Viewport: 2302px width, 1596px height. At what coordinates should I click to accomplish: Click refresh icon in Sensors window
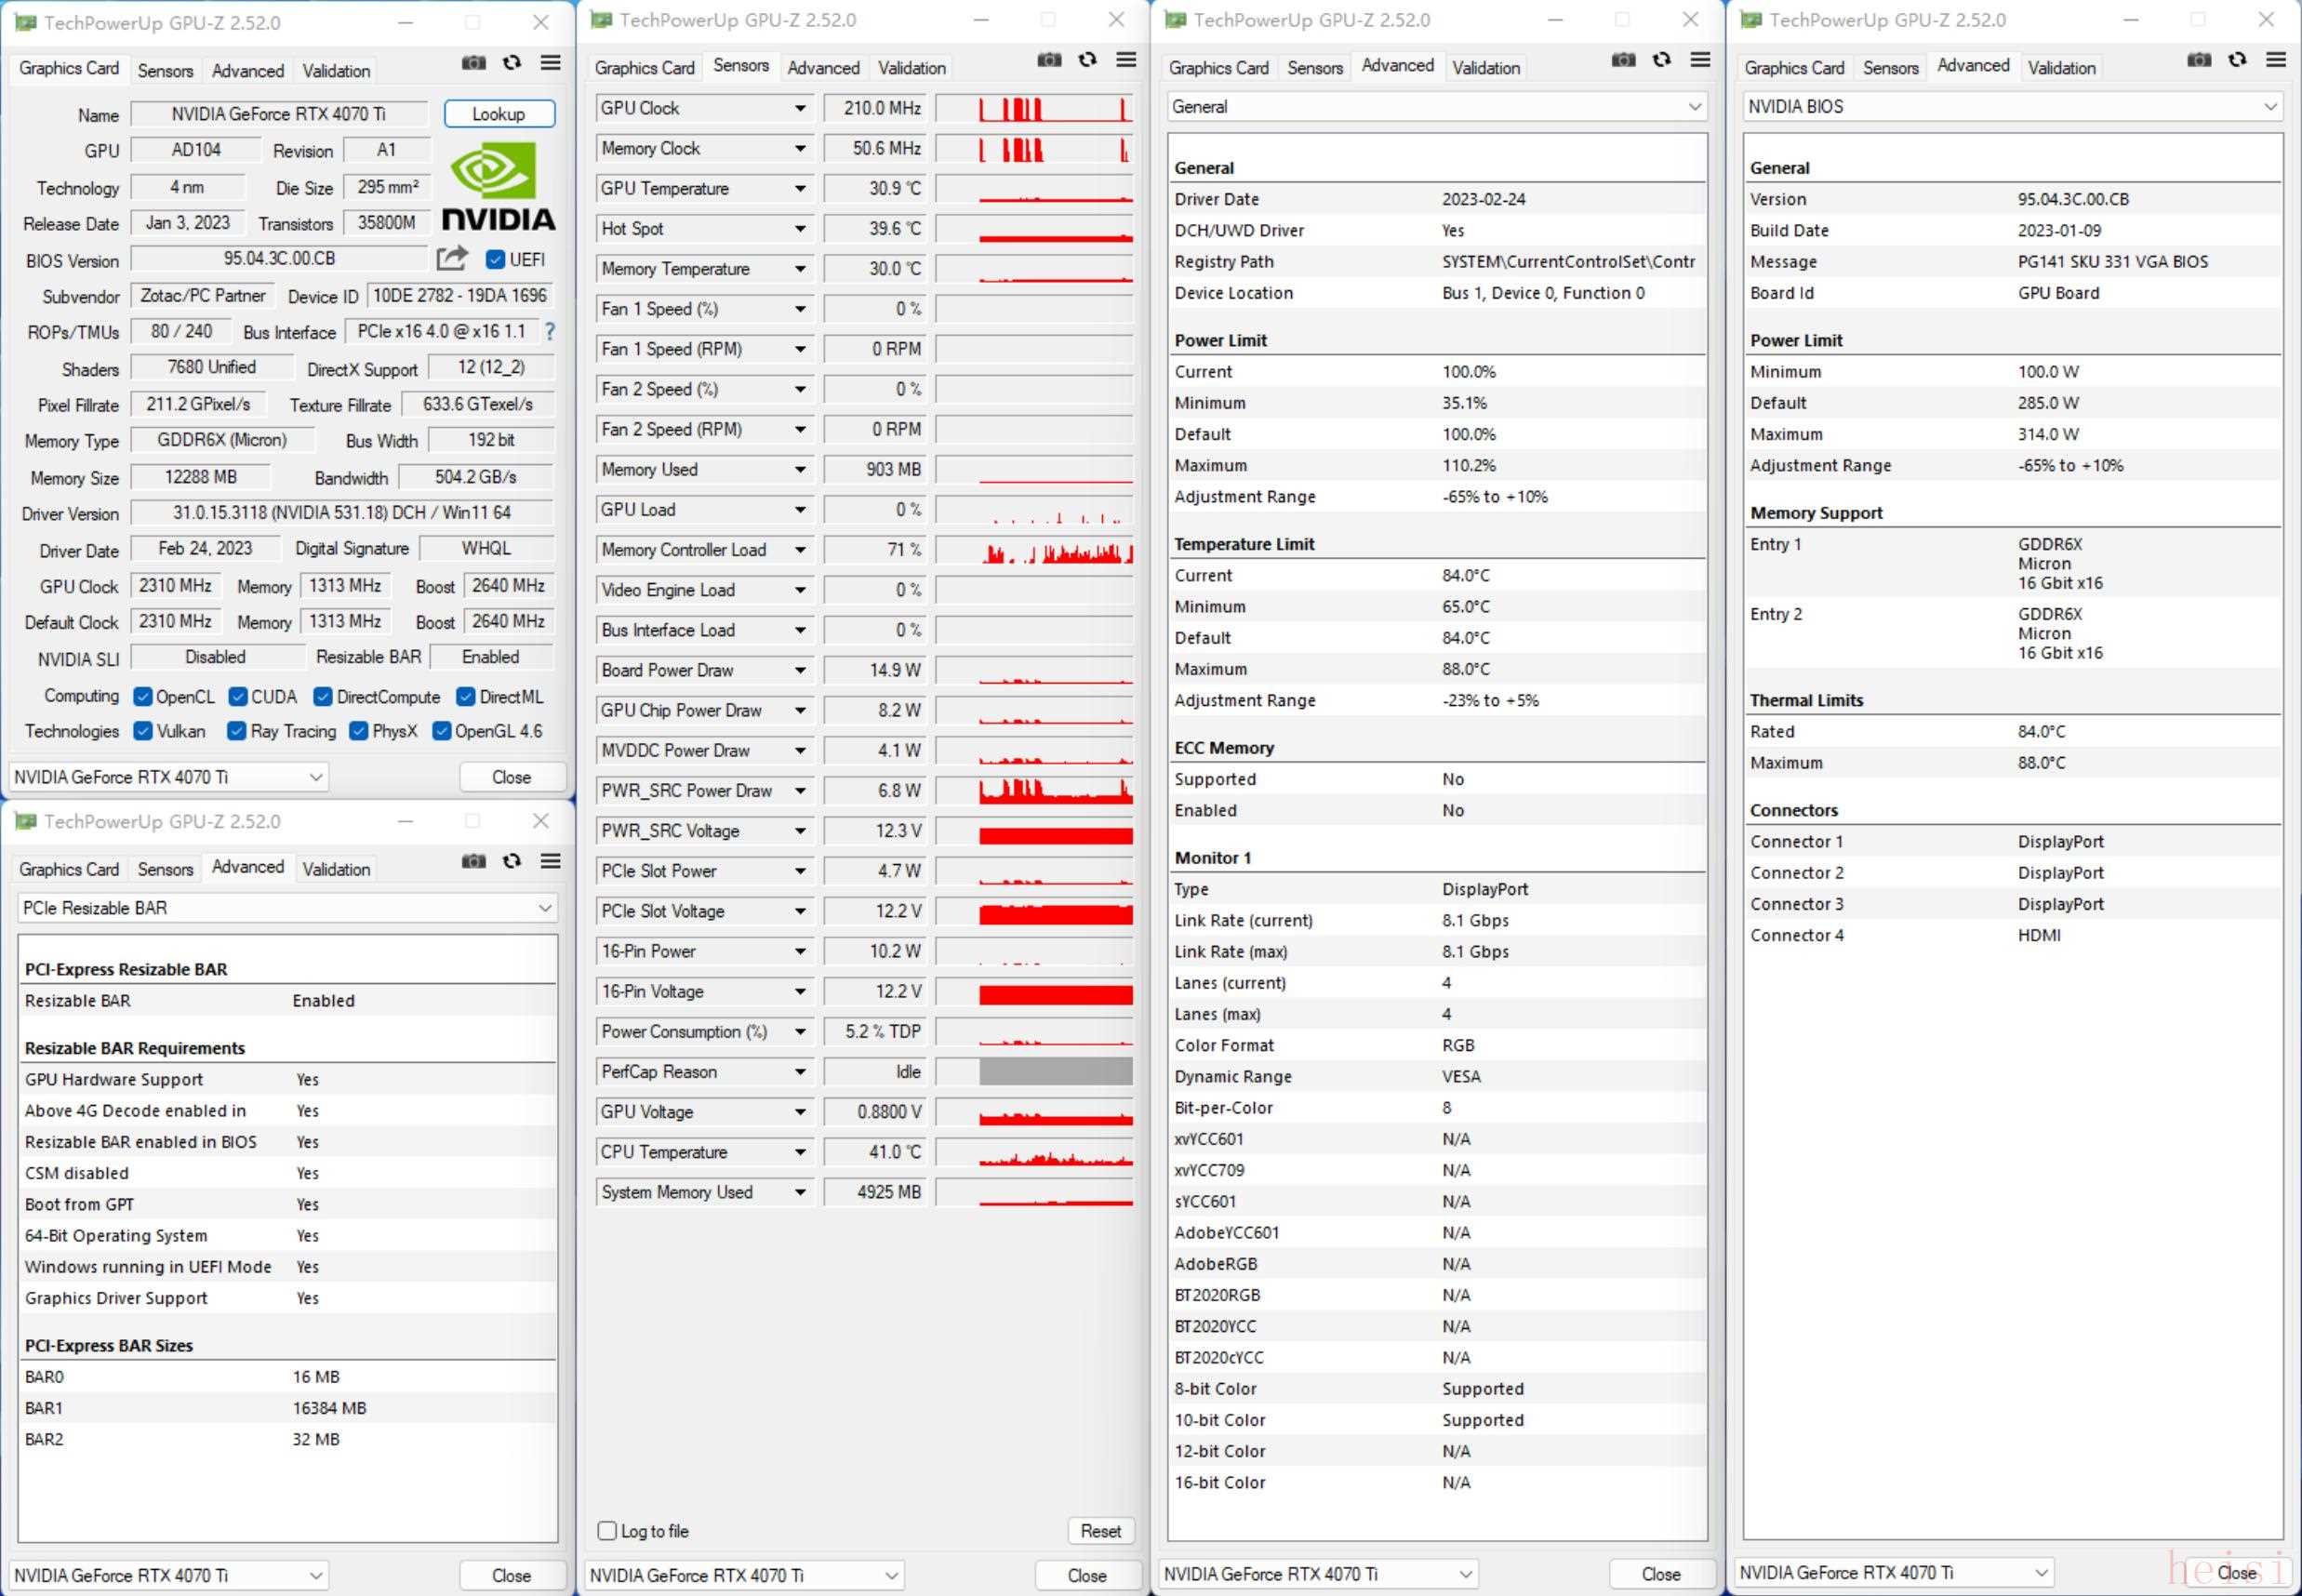1088,60
